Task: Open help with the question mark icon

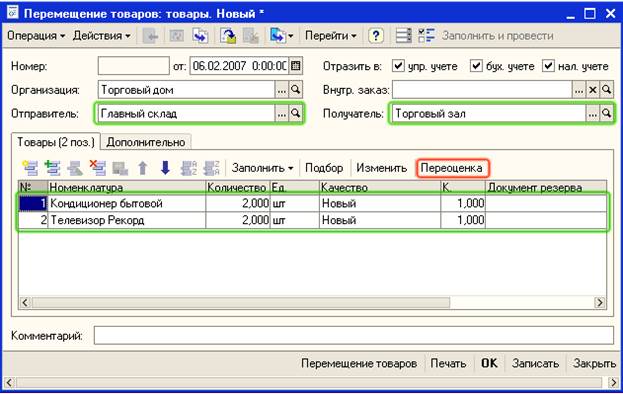Action: tap(375, 36)
